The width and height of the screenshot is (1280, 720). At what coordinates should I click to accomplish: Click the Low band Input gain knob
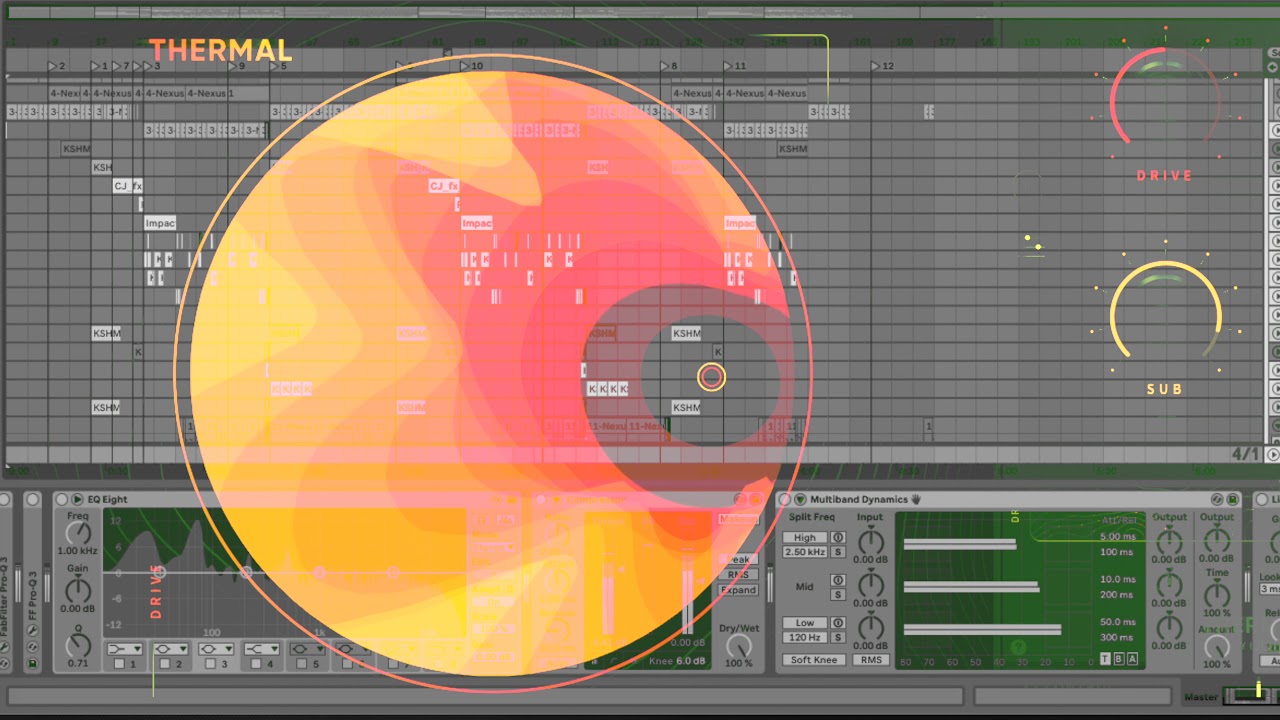871,627
